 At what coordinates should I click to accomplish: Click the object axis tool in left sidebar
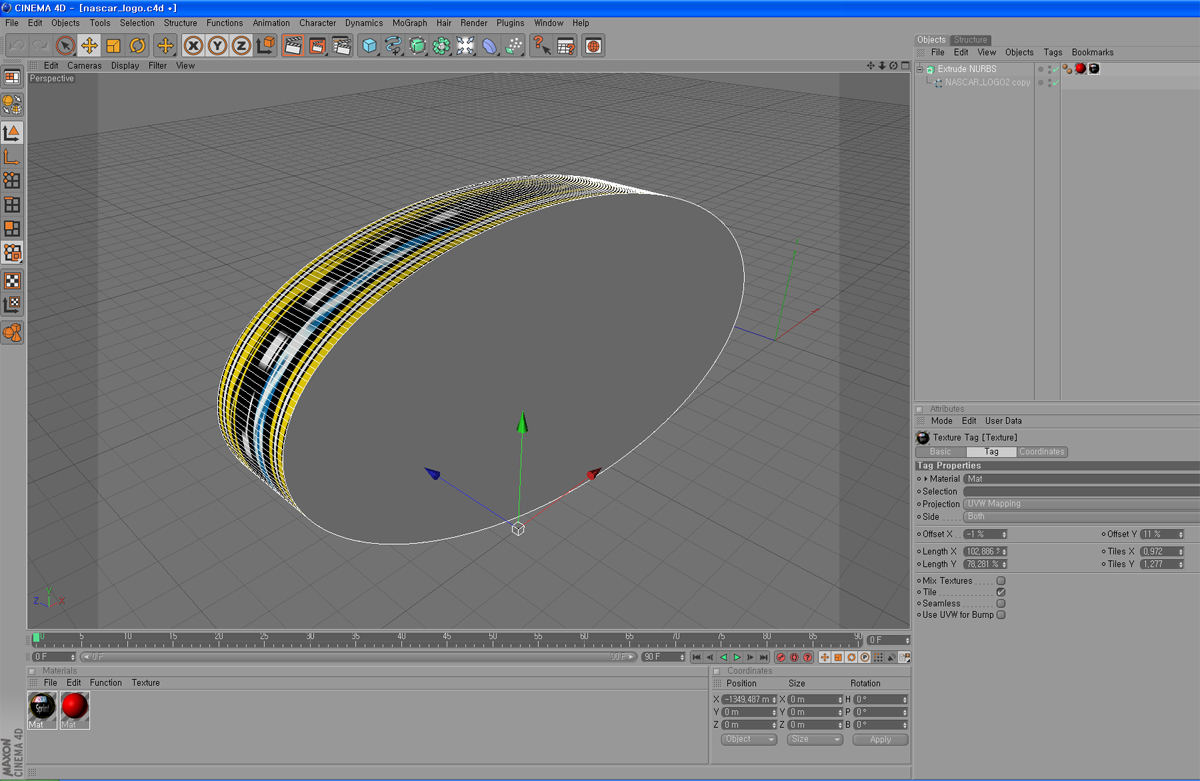(x=12, y=157)
